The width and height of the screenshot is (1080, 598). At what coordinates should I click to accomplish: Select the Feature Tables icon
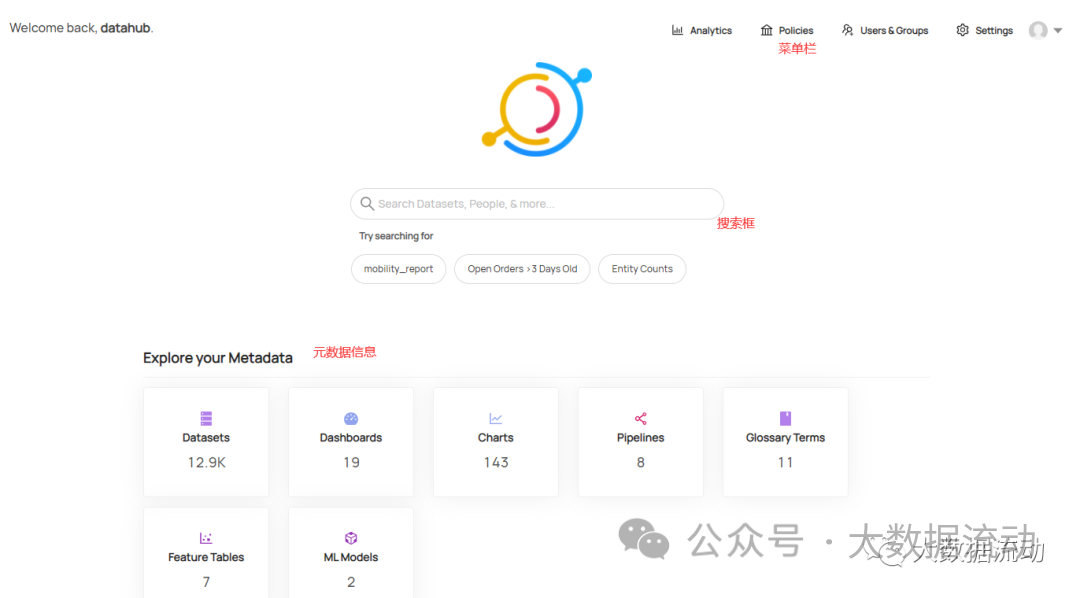point(205,536)
